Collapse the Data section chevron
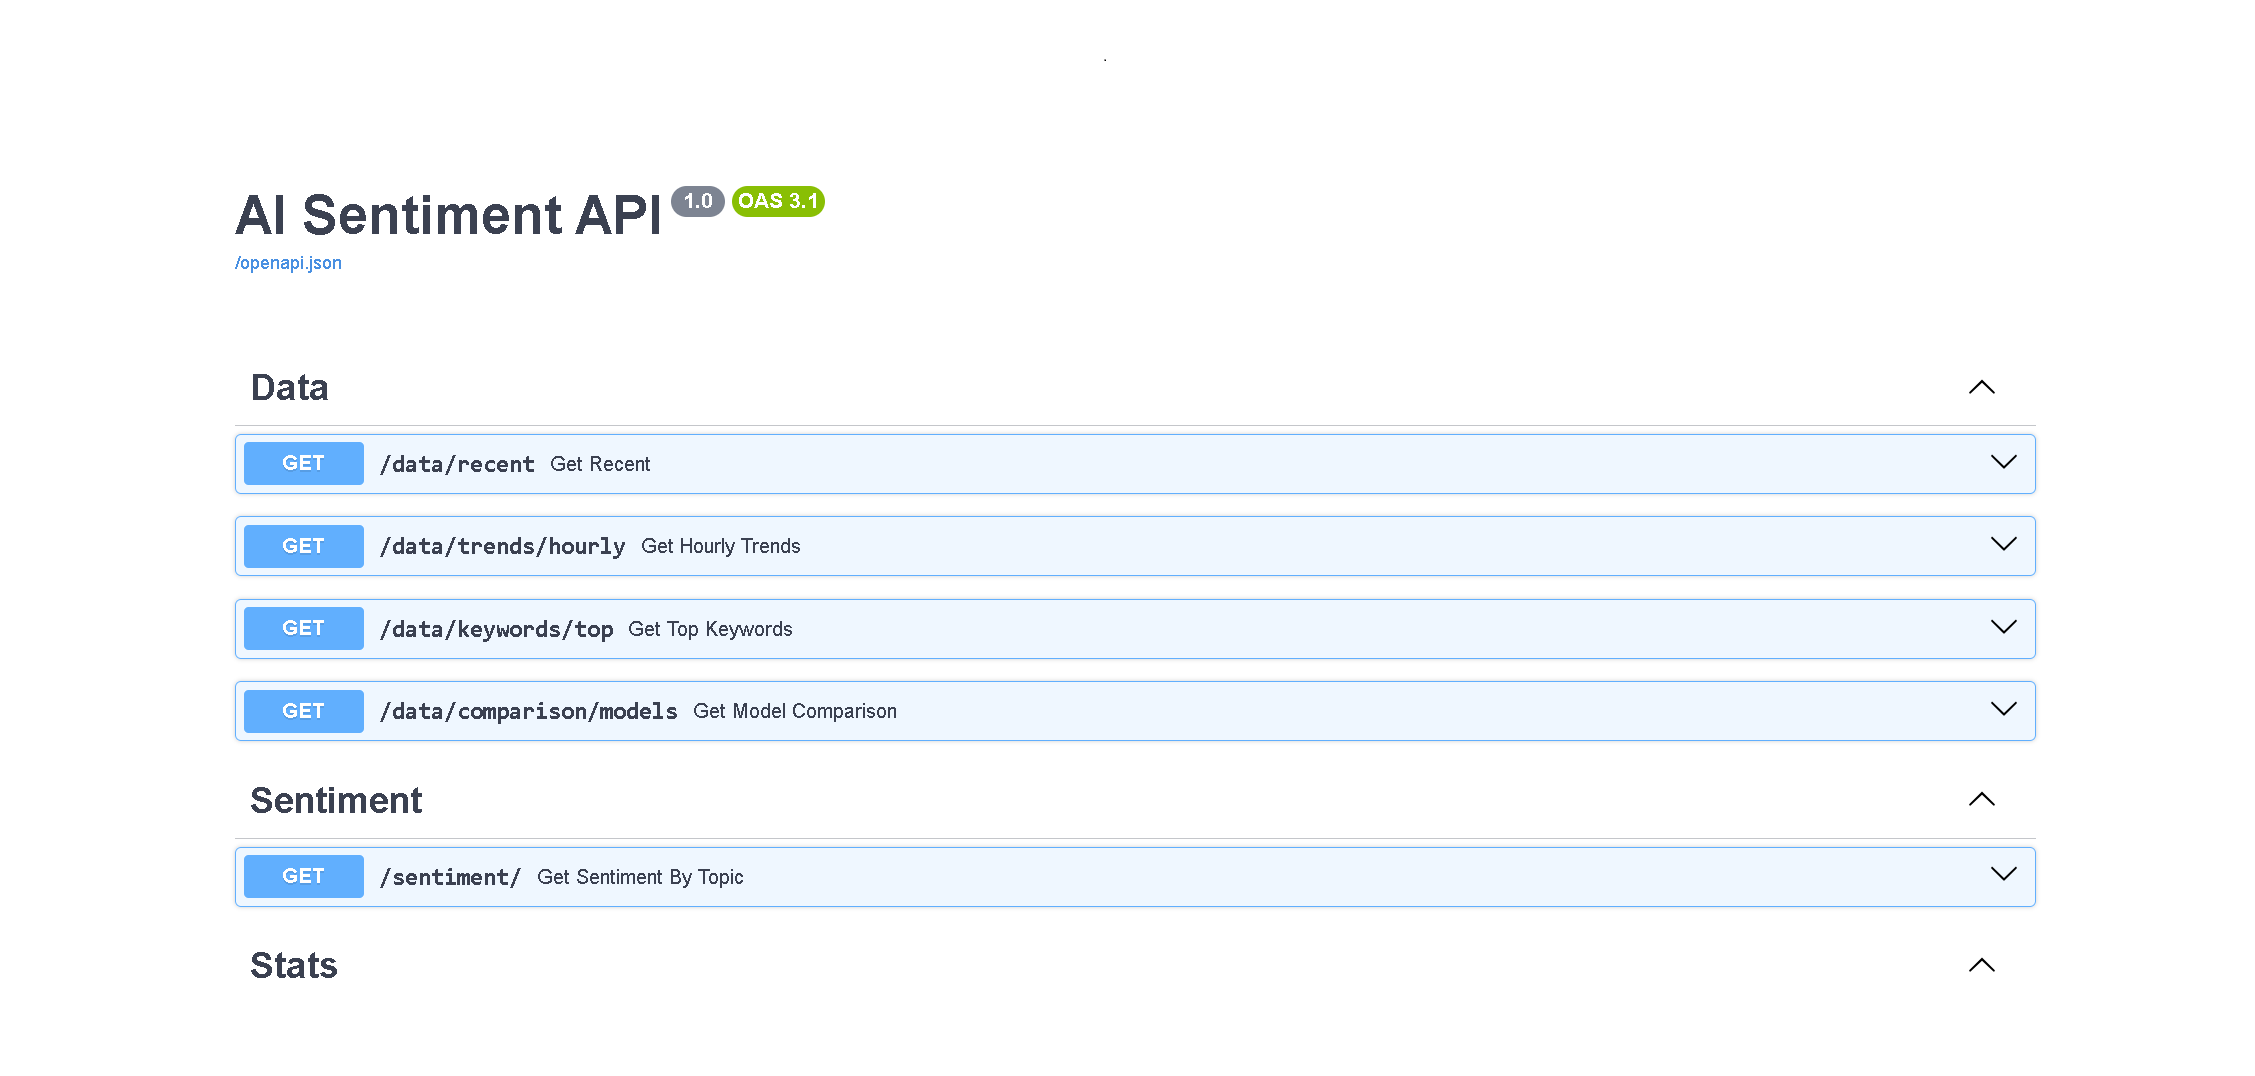 point(1981,387)
